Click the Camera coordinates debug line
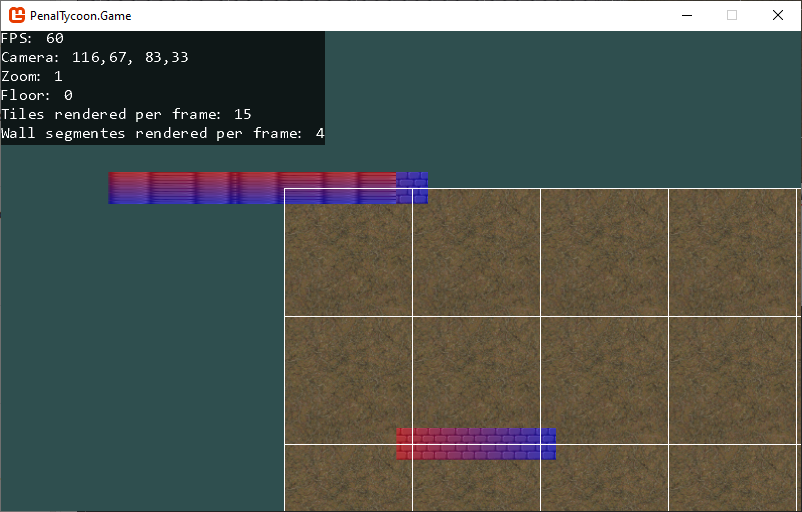The image size is (802, 512). [x=95, y=57]
